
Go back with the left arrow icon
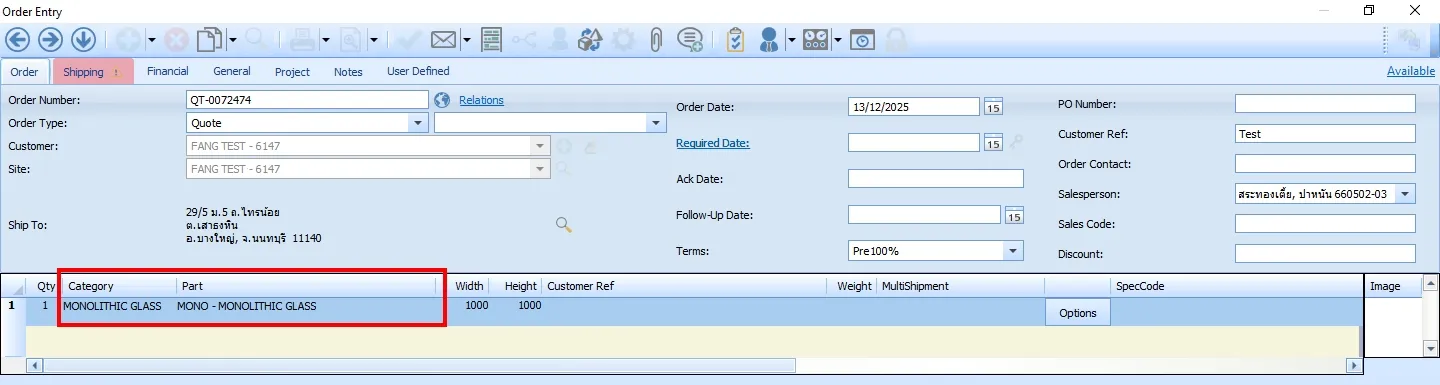click(x=18, y=40)
